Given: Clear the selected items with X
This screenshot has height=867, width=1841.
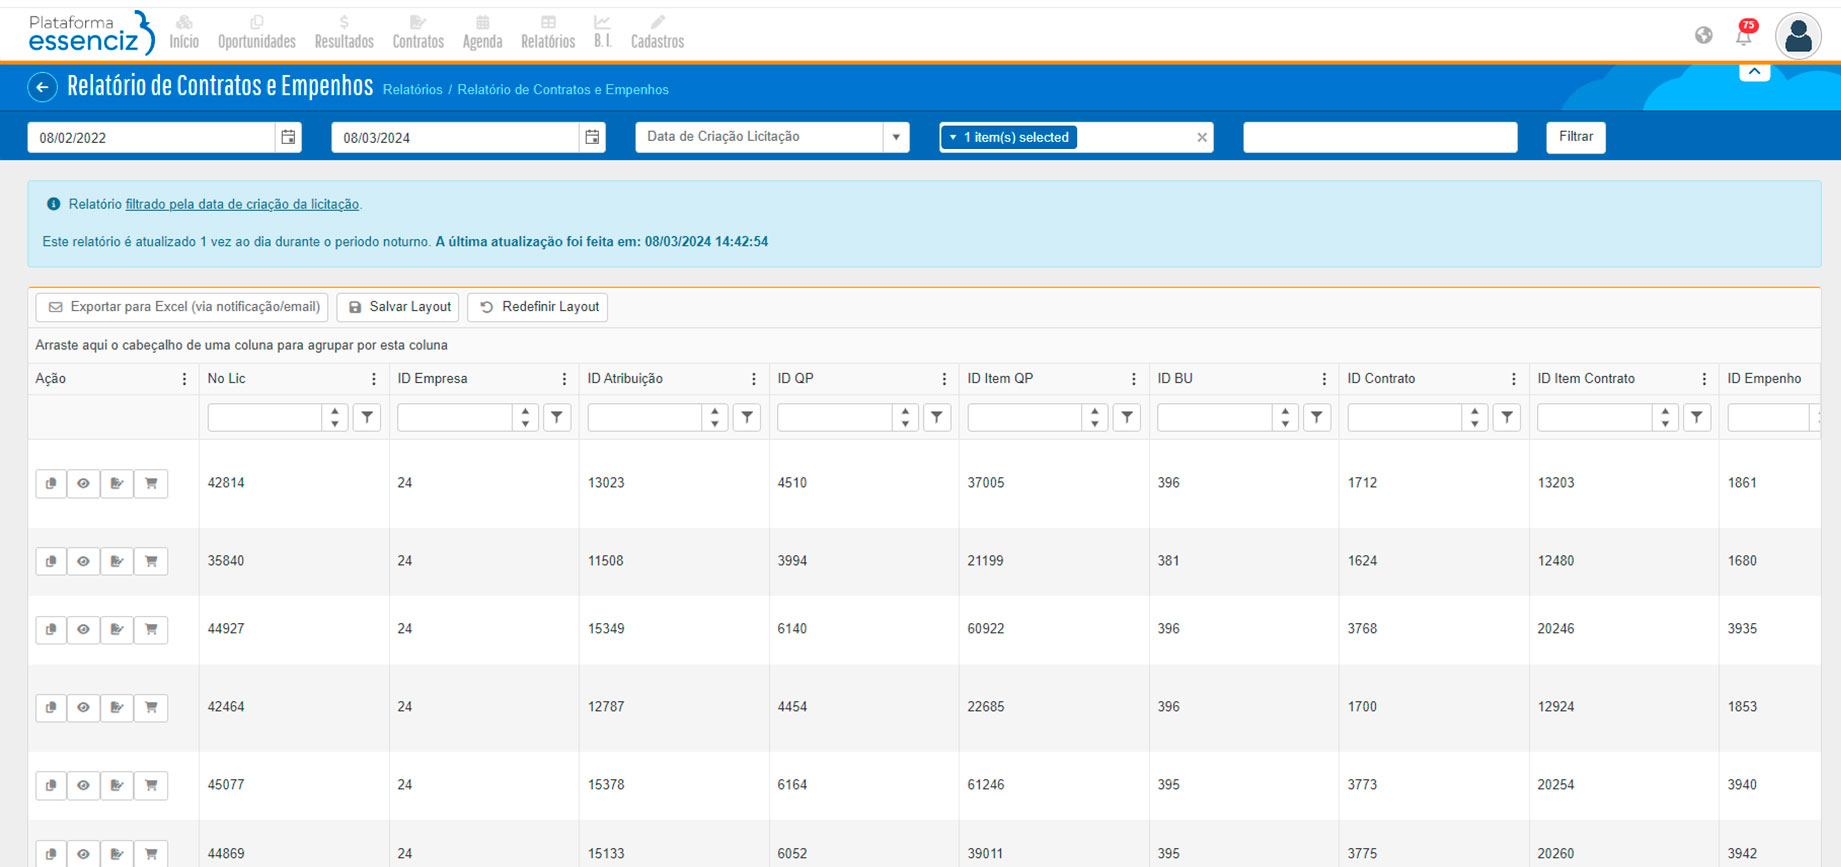Looking at the screenshot, I should point(1202,138).
